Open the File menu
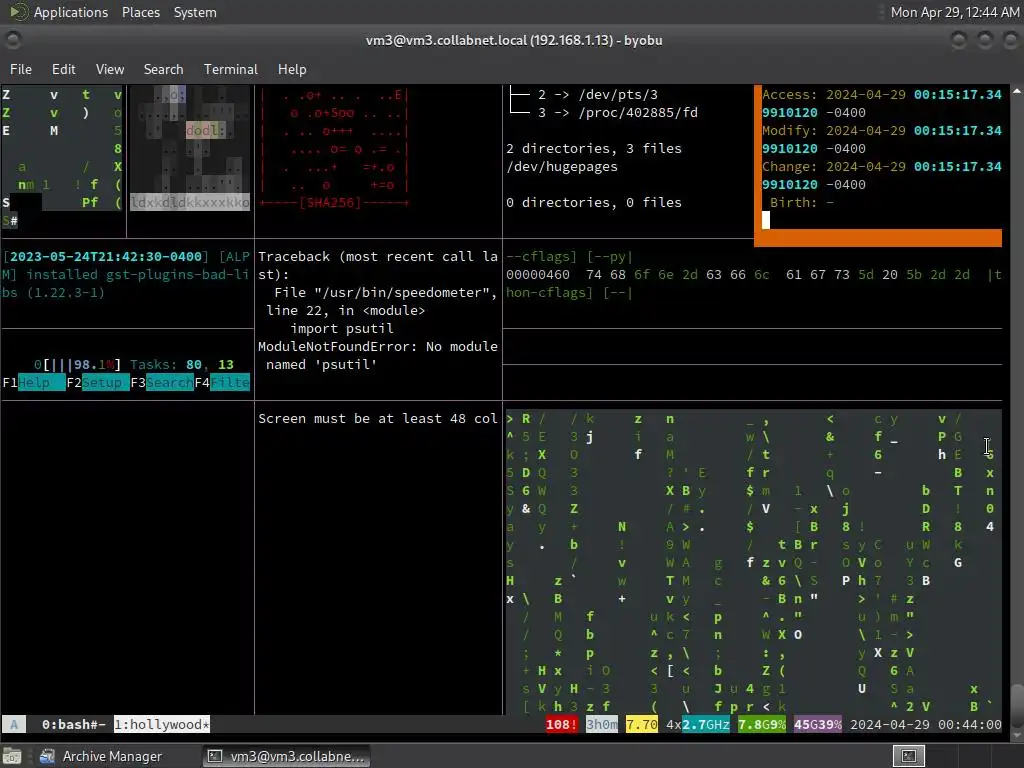This screenshot has height=768, width=1024. pos(21,69)
